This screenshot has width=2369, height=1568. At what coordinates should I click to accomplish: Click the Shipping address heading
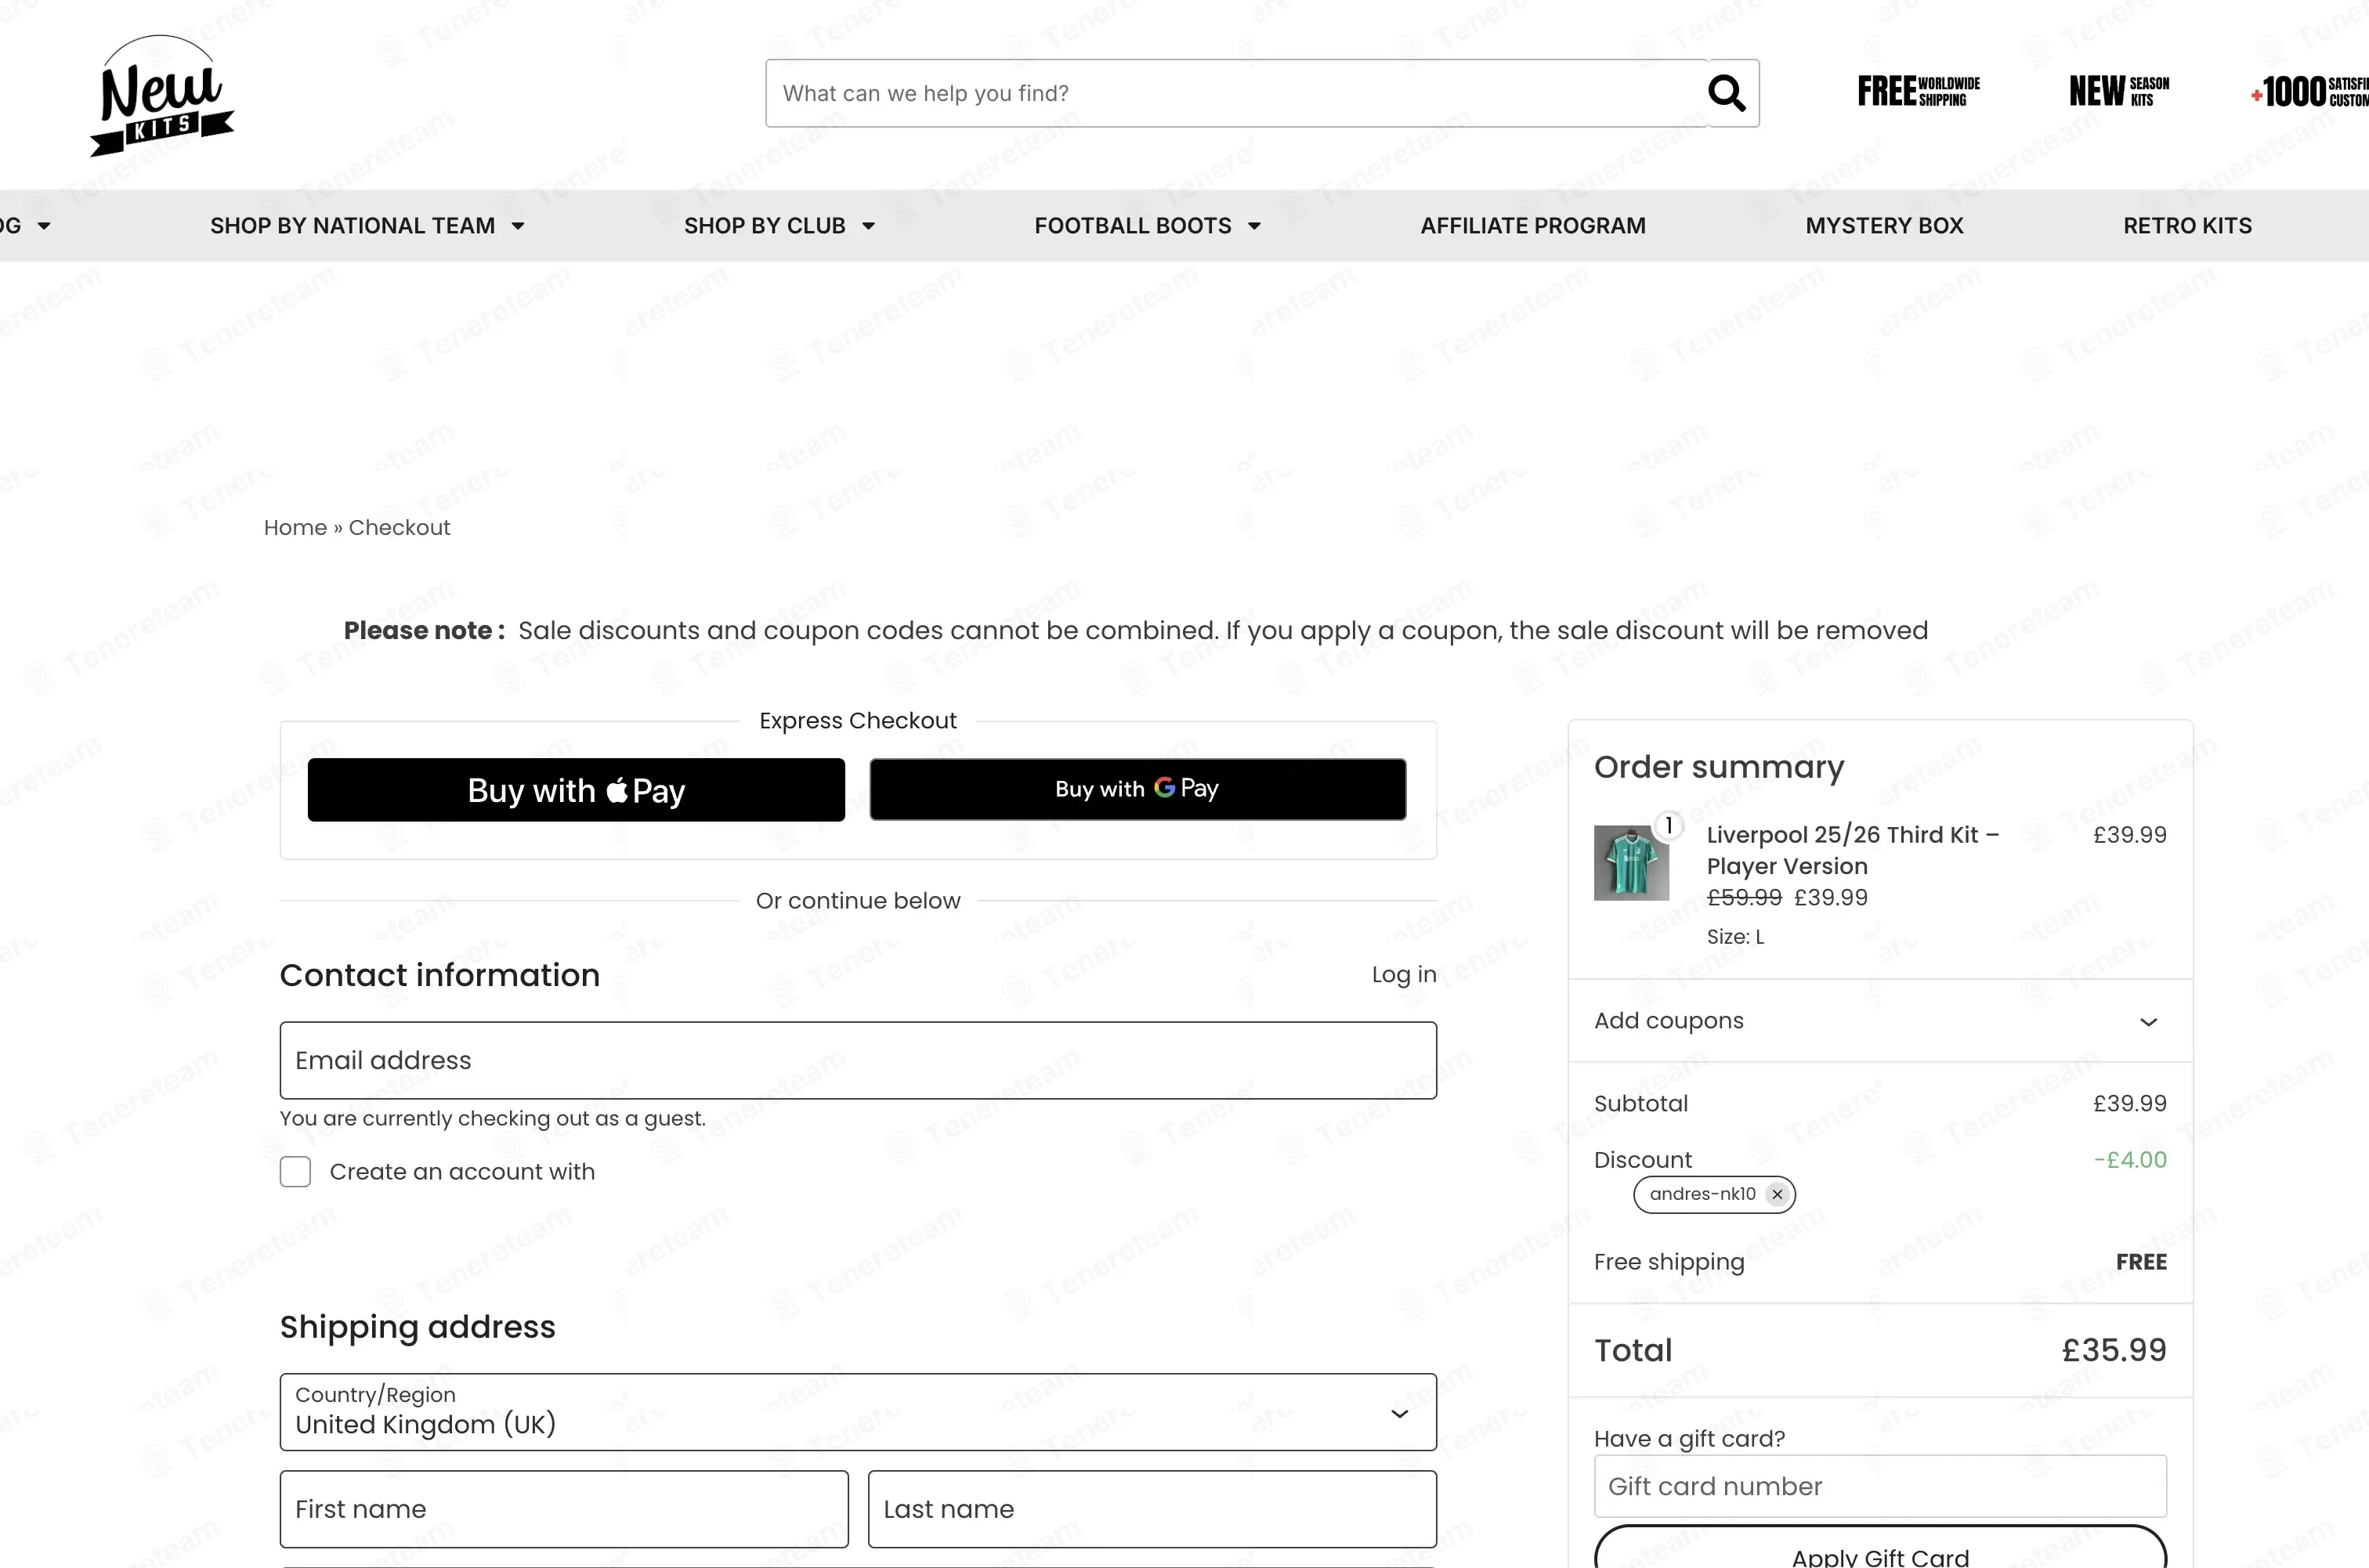click(417, 1327)
